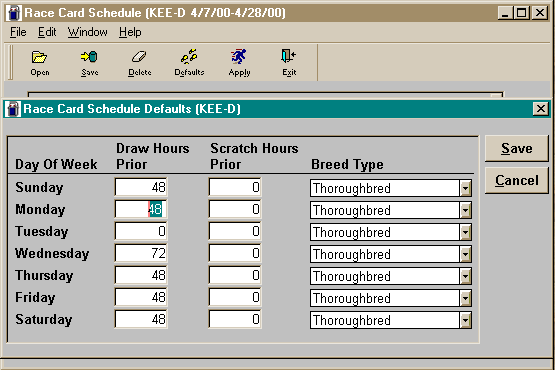Open the Window menu
Image resolution: width=555 pixels, height=370 pixels.
click(x=87, y=32)
